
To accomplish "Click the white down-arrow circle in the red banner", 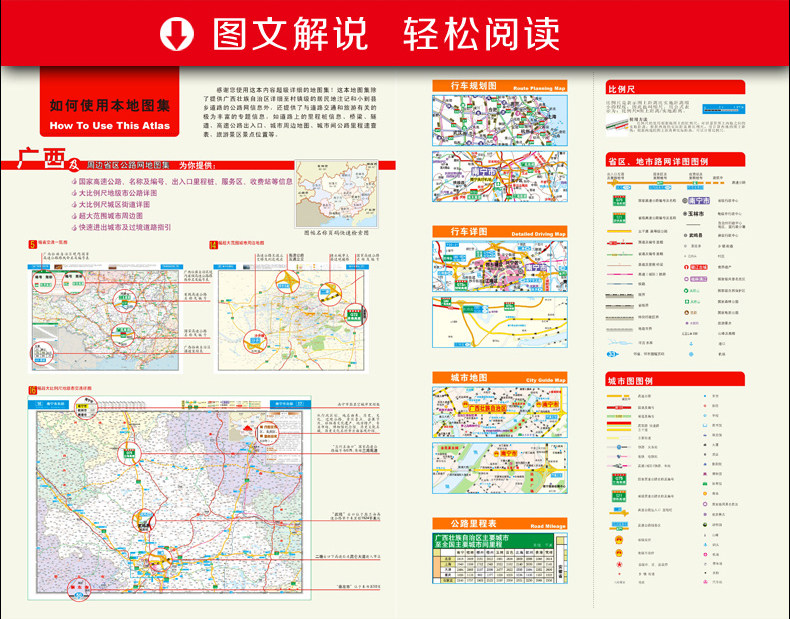I will 176,33.
